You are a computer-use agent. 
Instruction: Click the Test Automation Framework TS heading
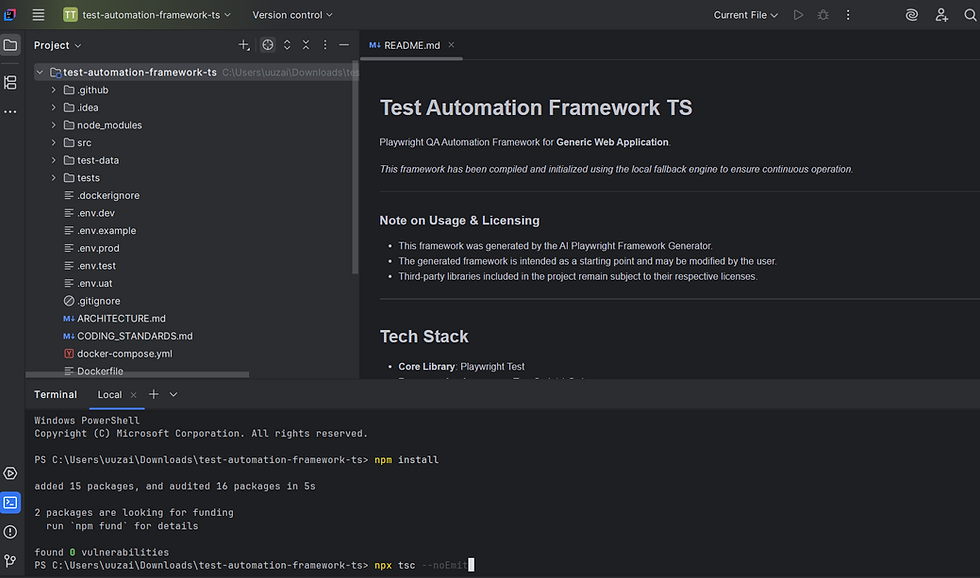[x=536, y=107]
